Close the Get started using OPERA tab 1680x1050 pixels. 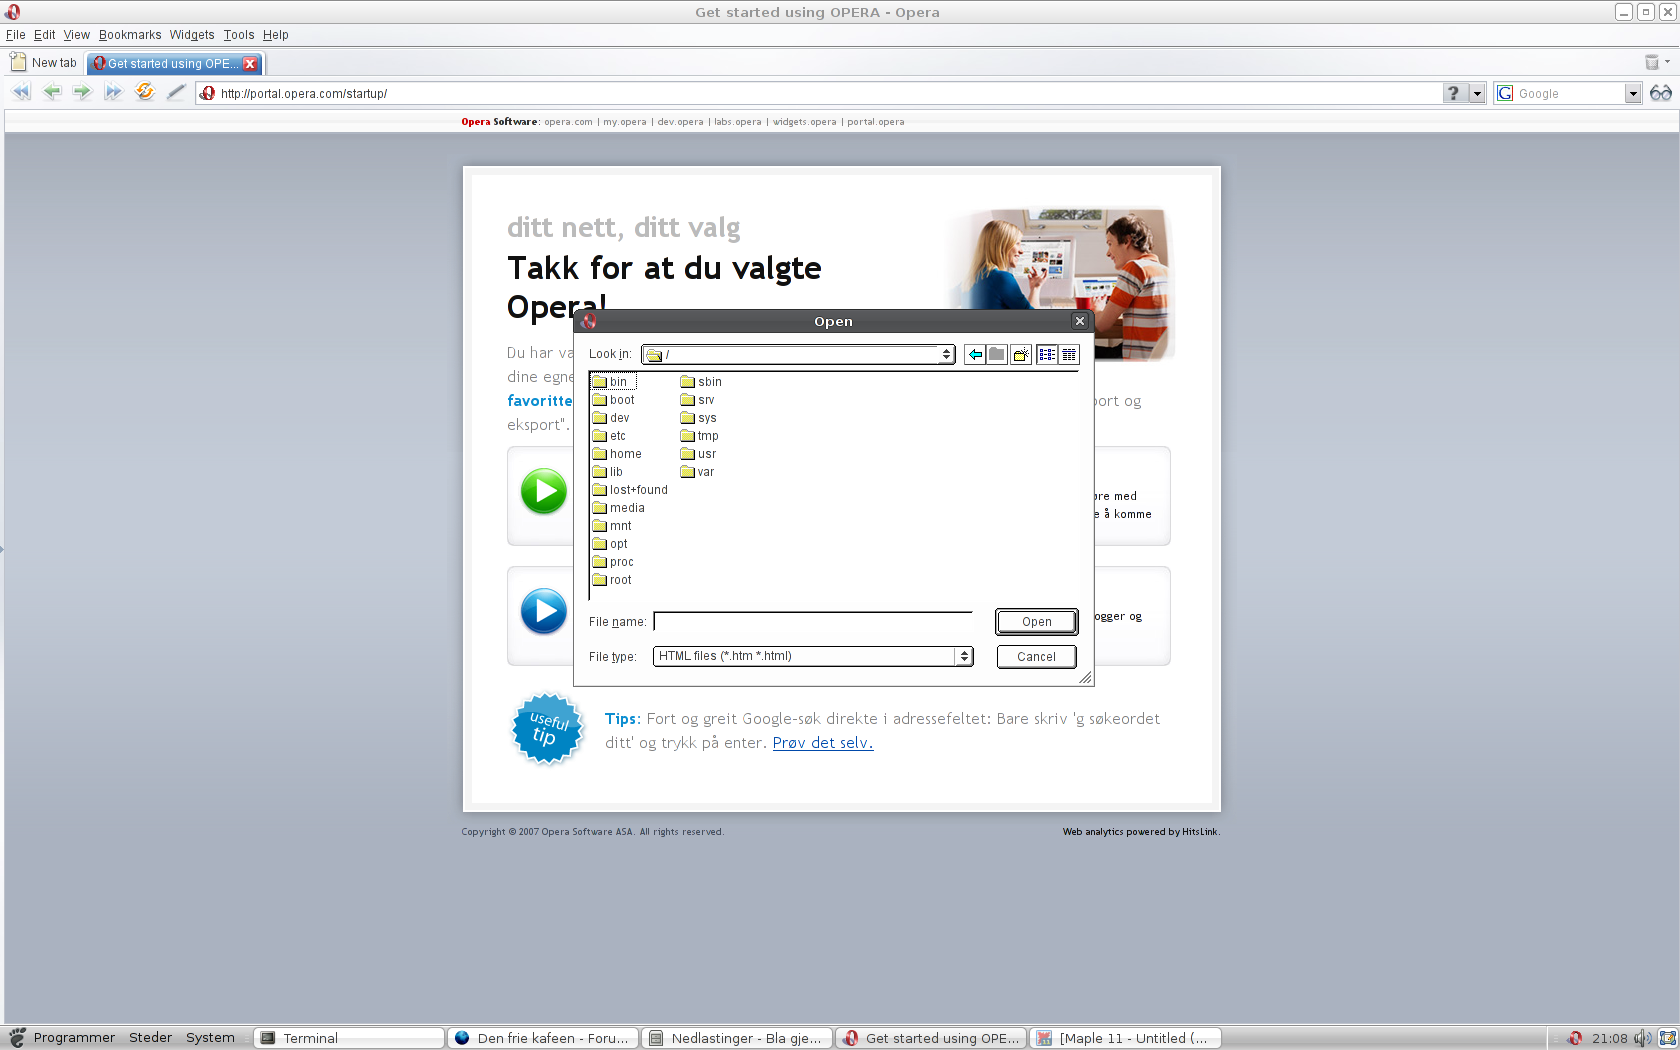250,63
